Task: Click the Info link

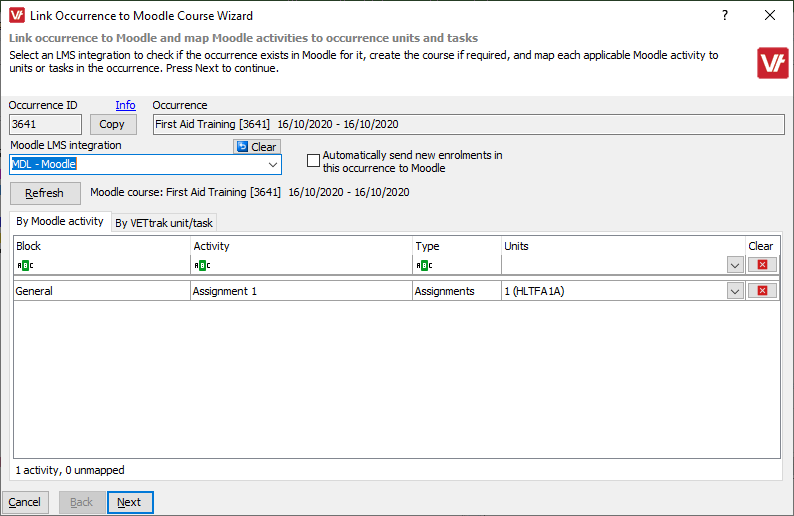Action: tap(125, 105)
